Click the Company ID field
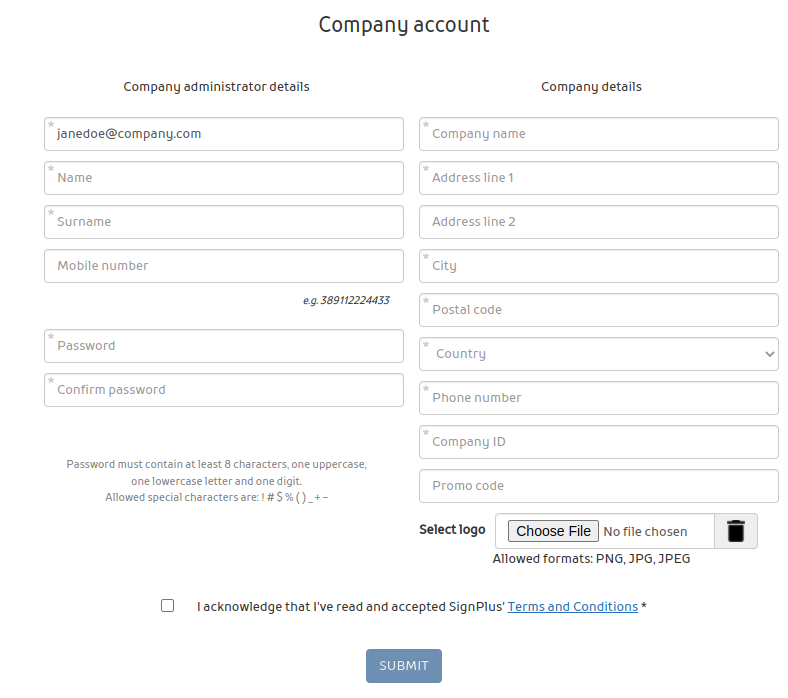The width and height of the screenshot is (788, 698). [598, 442]
